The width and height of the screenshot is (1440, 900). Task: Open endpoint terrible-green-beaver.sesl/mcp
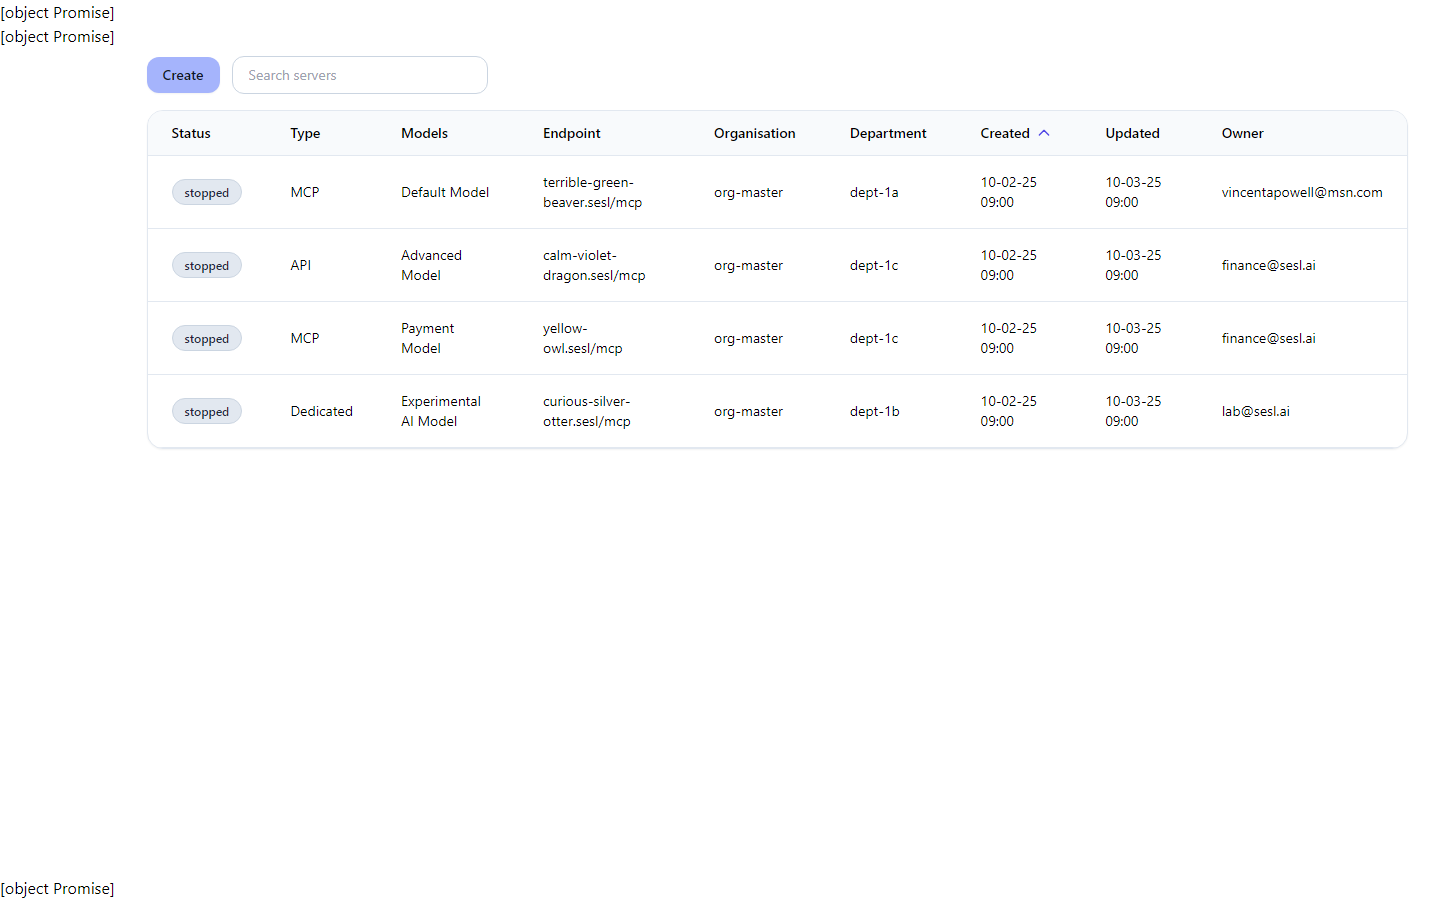(x=593, y=192)
